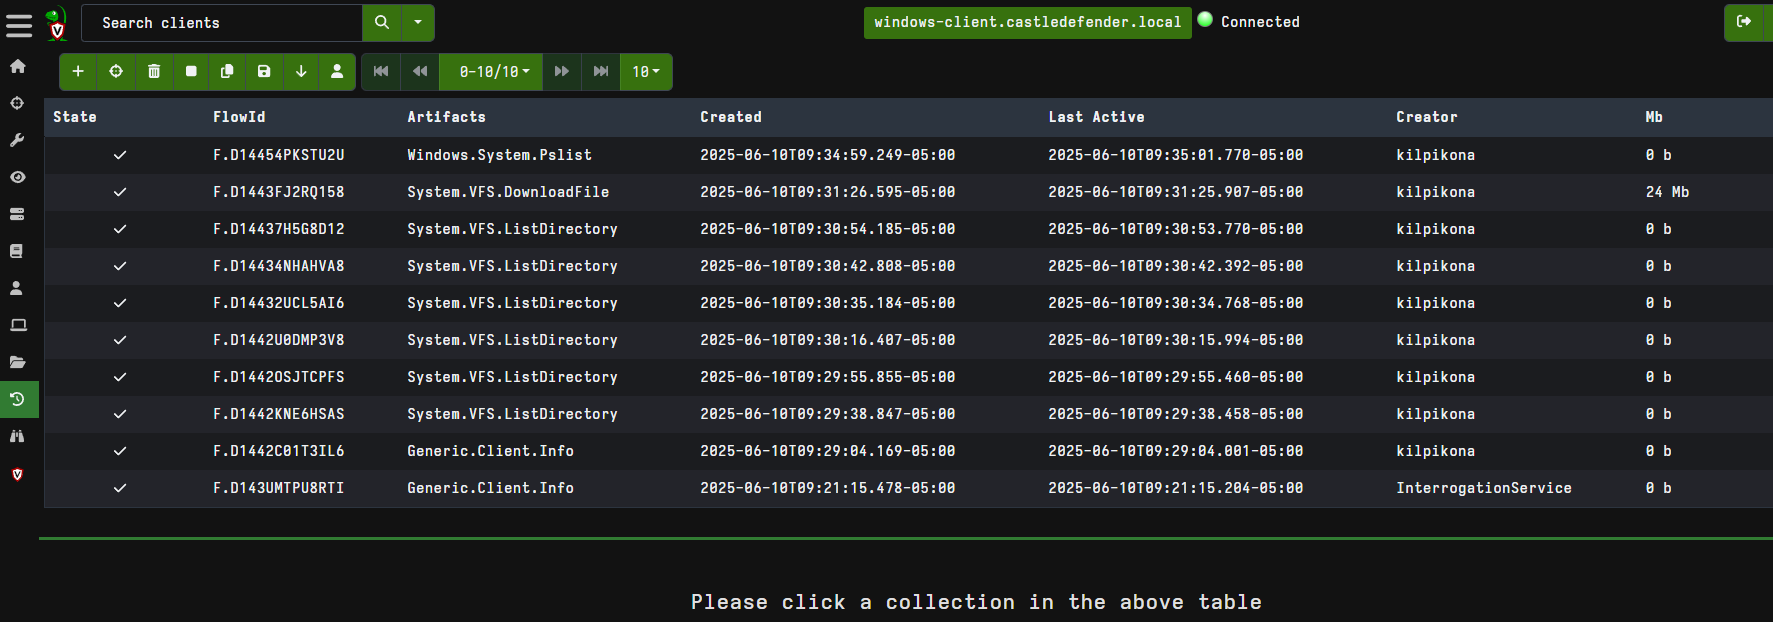This screenshot has height=622, width=1773.
Task: Open the search options dropdown arrow
Action: [418, 22]
